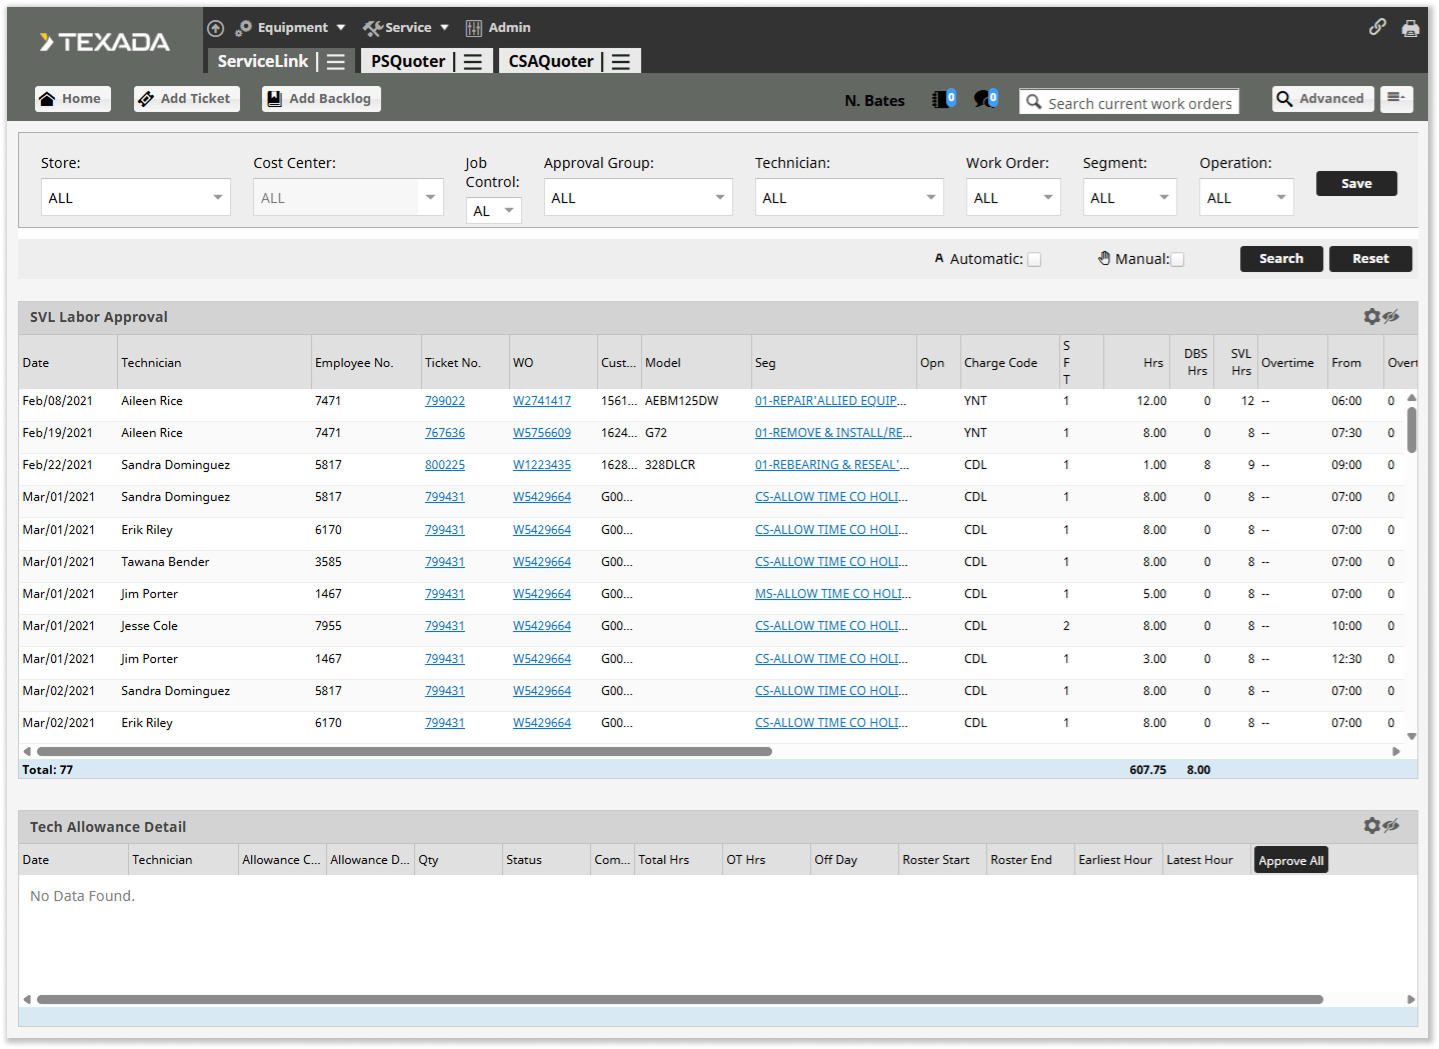The image size is (1439, 1049).
Task: Open ticket link 799022
Action: (444, 401)
